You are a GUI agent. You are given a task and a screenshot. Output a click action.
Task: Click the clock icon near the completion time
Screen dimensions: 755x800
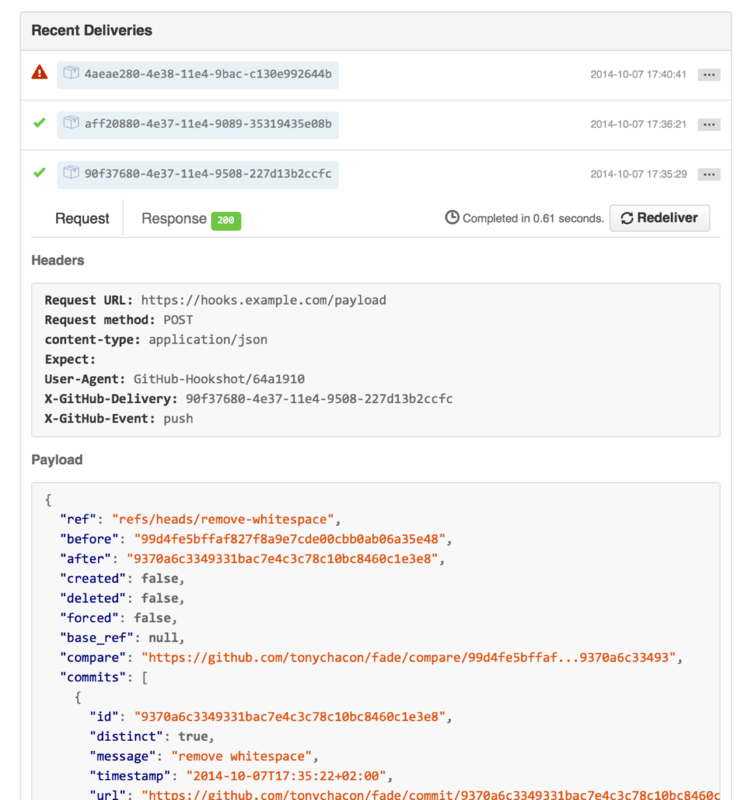coord(453,217)
